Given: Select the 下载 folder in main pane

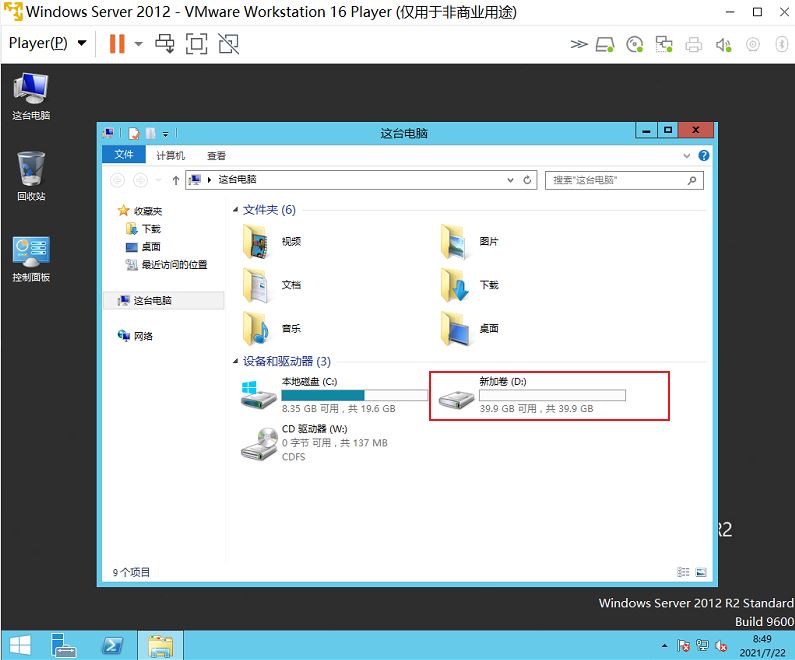Looking at the screenshot, I should [471, 285].
